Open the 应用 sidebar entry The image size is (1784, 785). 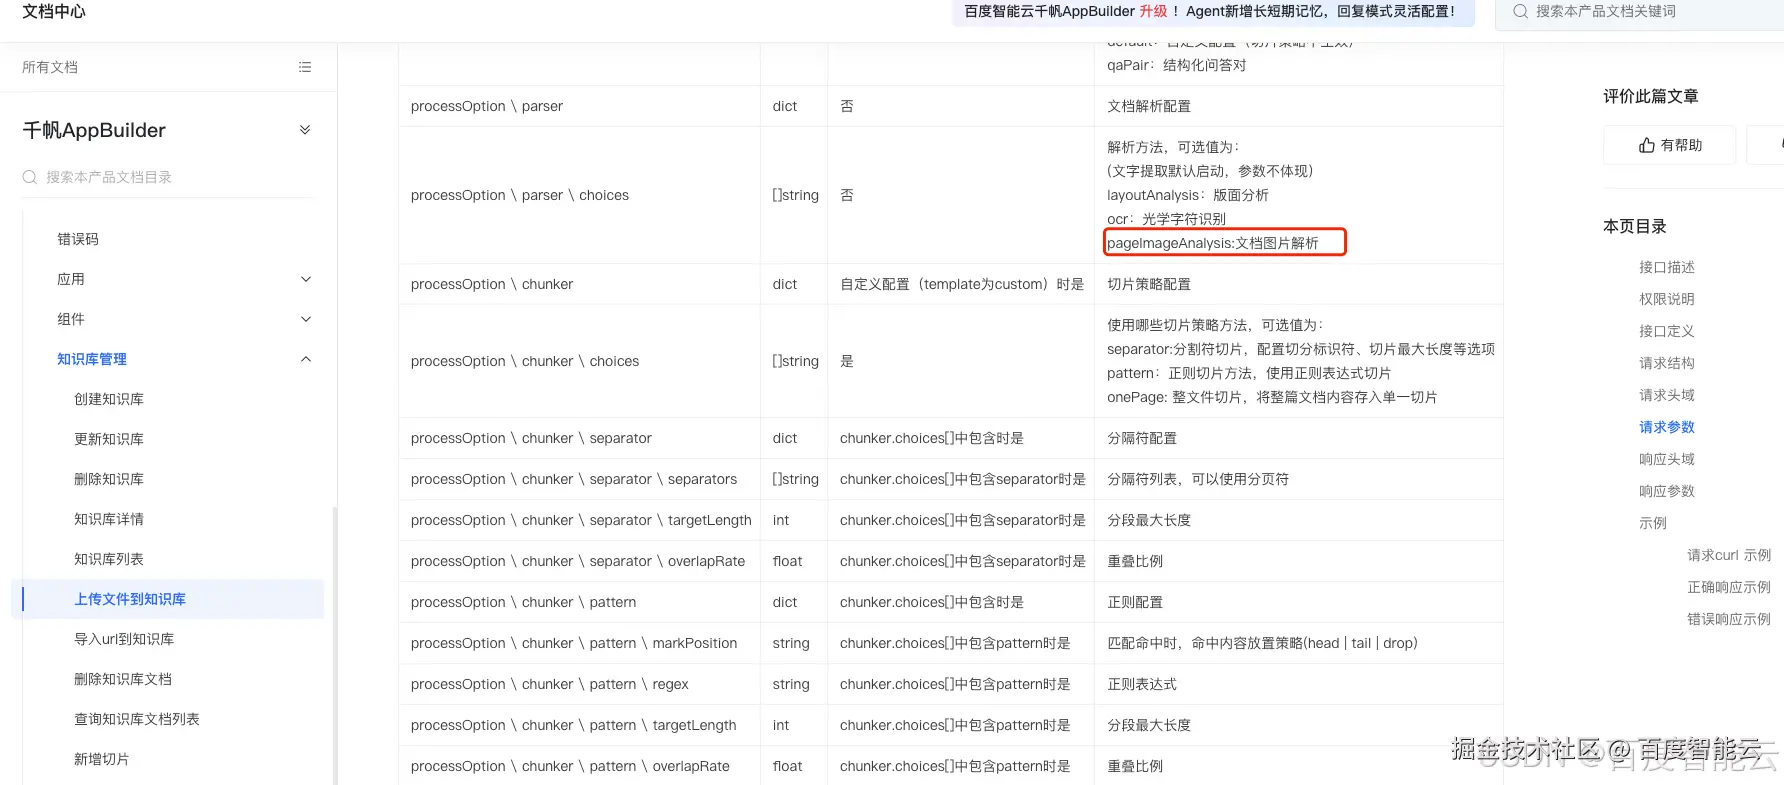pyautogui.click(x=71, y=279)
